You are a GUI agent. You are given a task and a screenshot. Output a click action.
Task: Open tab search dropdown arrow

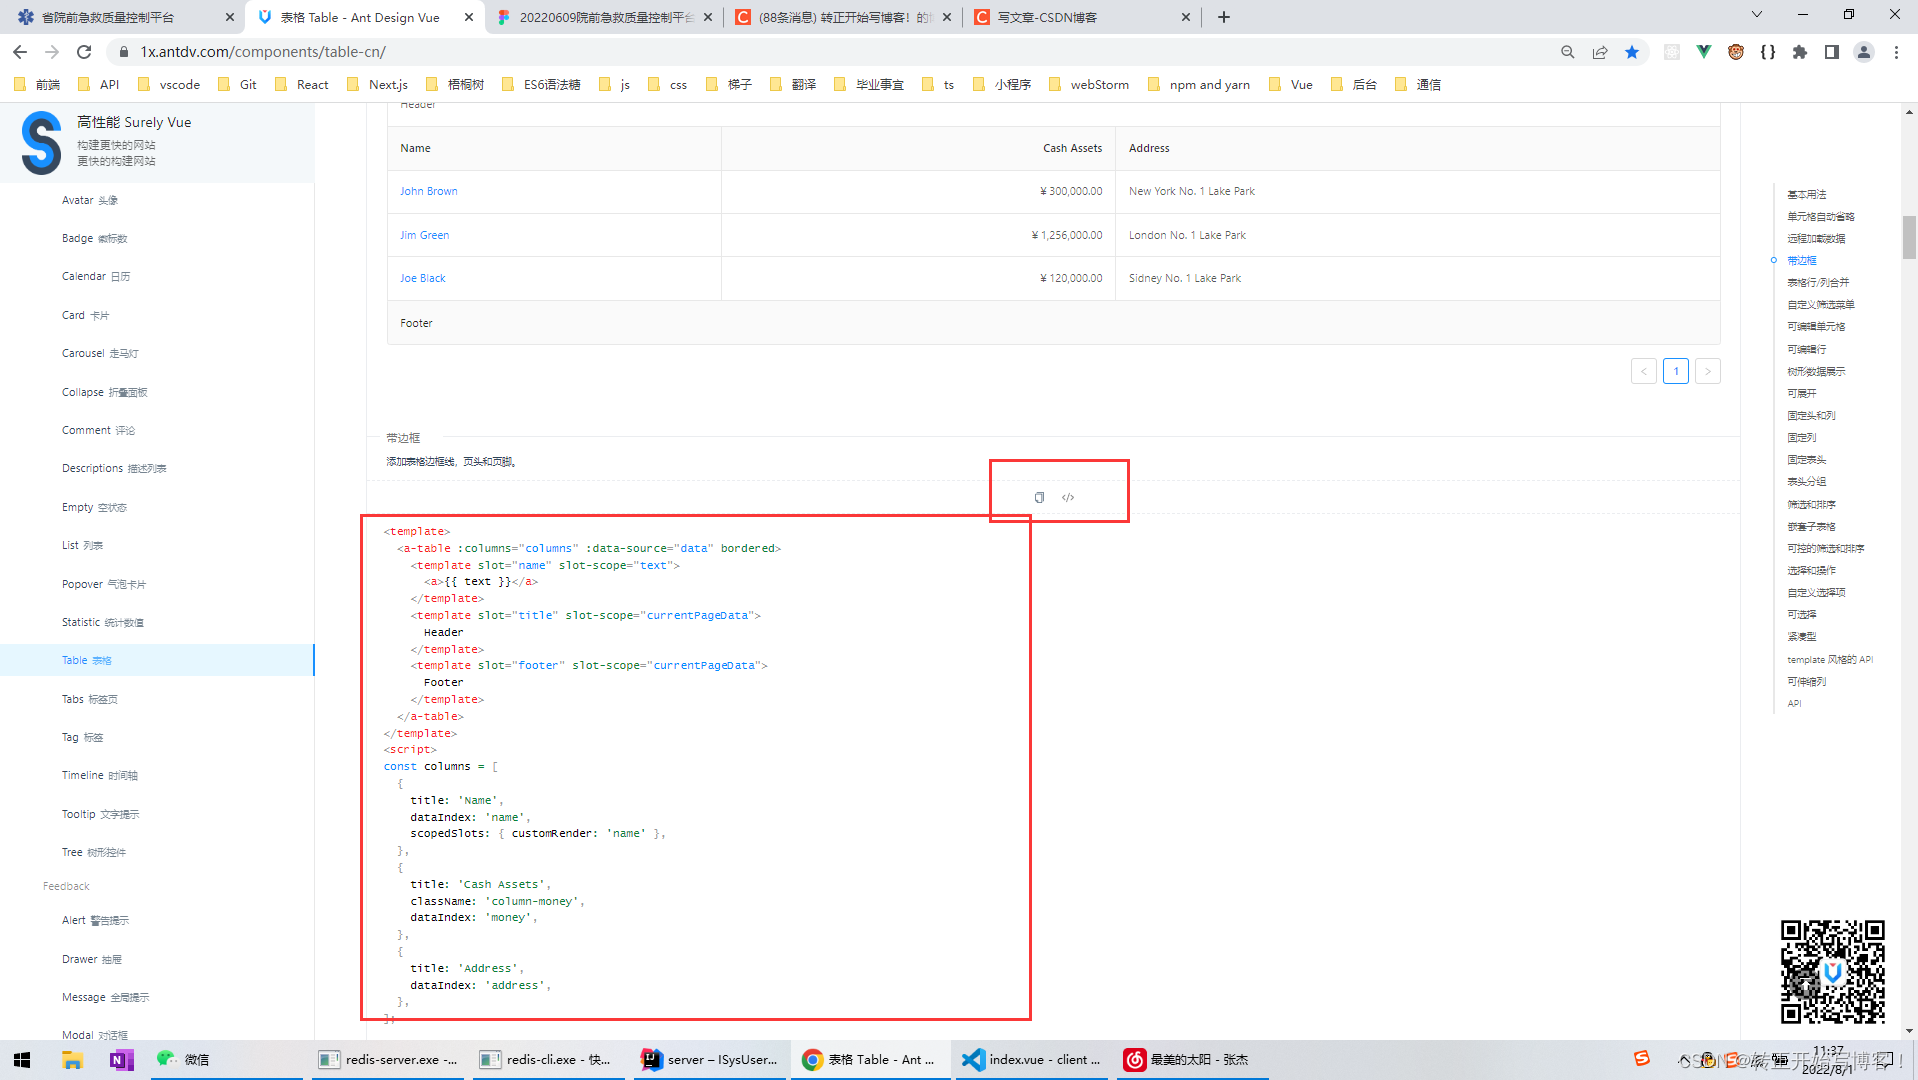pyautogui.click(x=1757, y=14)
